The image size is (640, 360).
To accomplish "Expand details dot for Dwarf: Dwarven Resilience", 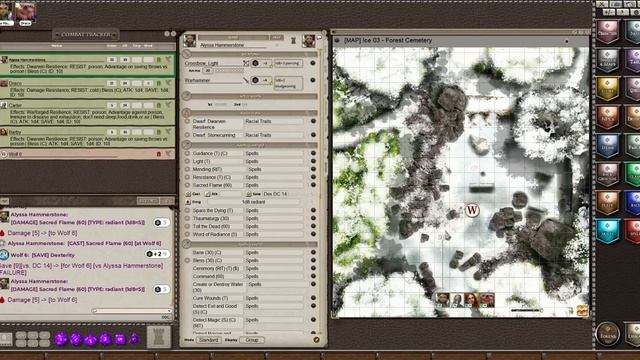I will pyautogui.click(x=313, y=121).
